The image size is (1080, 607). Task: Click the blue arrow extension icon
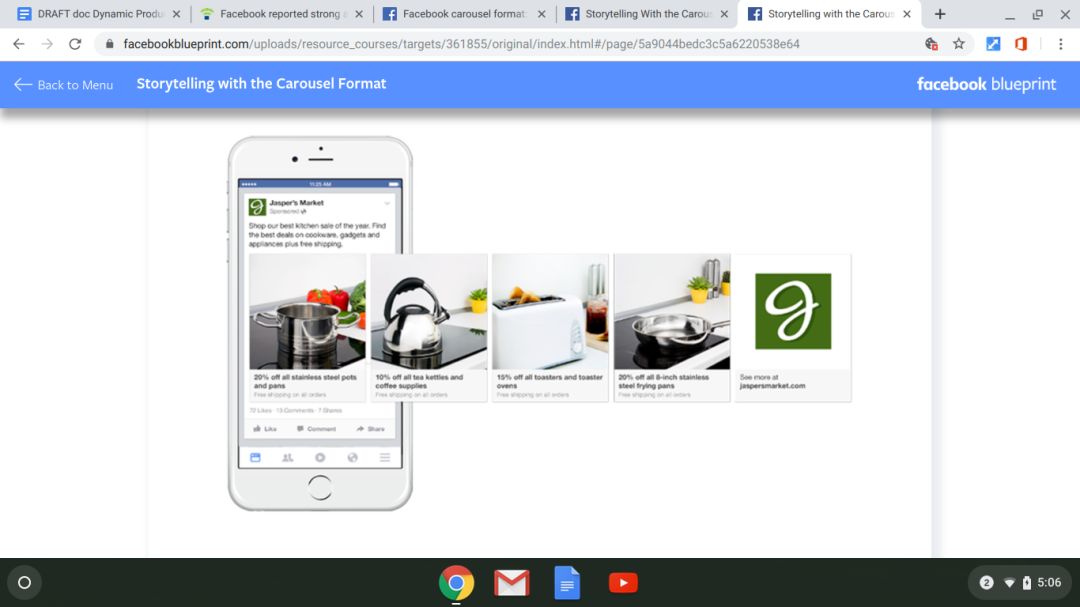coord(993,44)
